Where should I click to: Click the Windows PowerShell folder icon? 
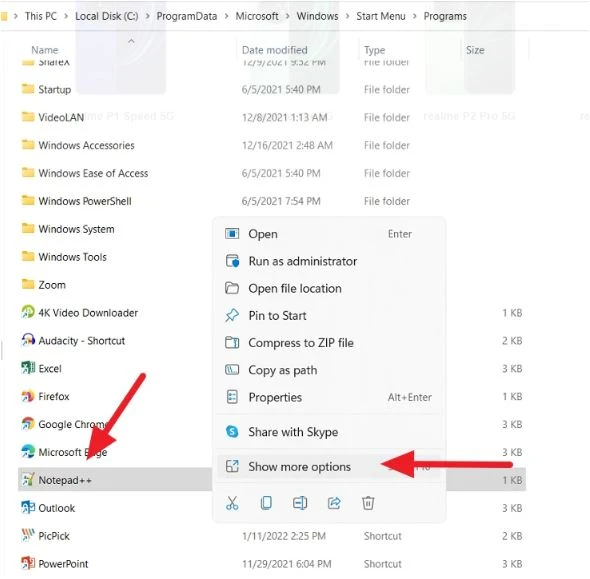[x=28, y=201]
